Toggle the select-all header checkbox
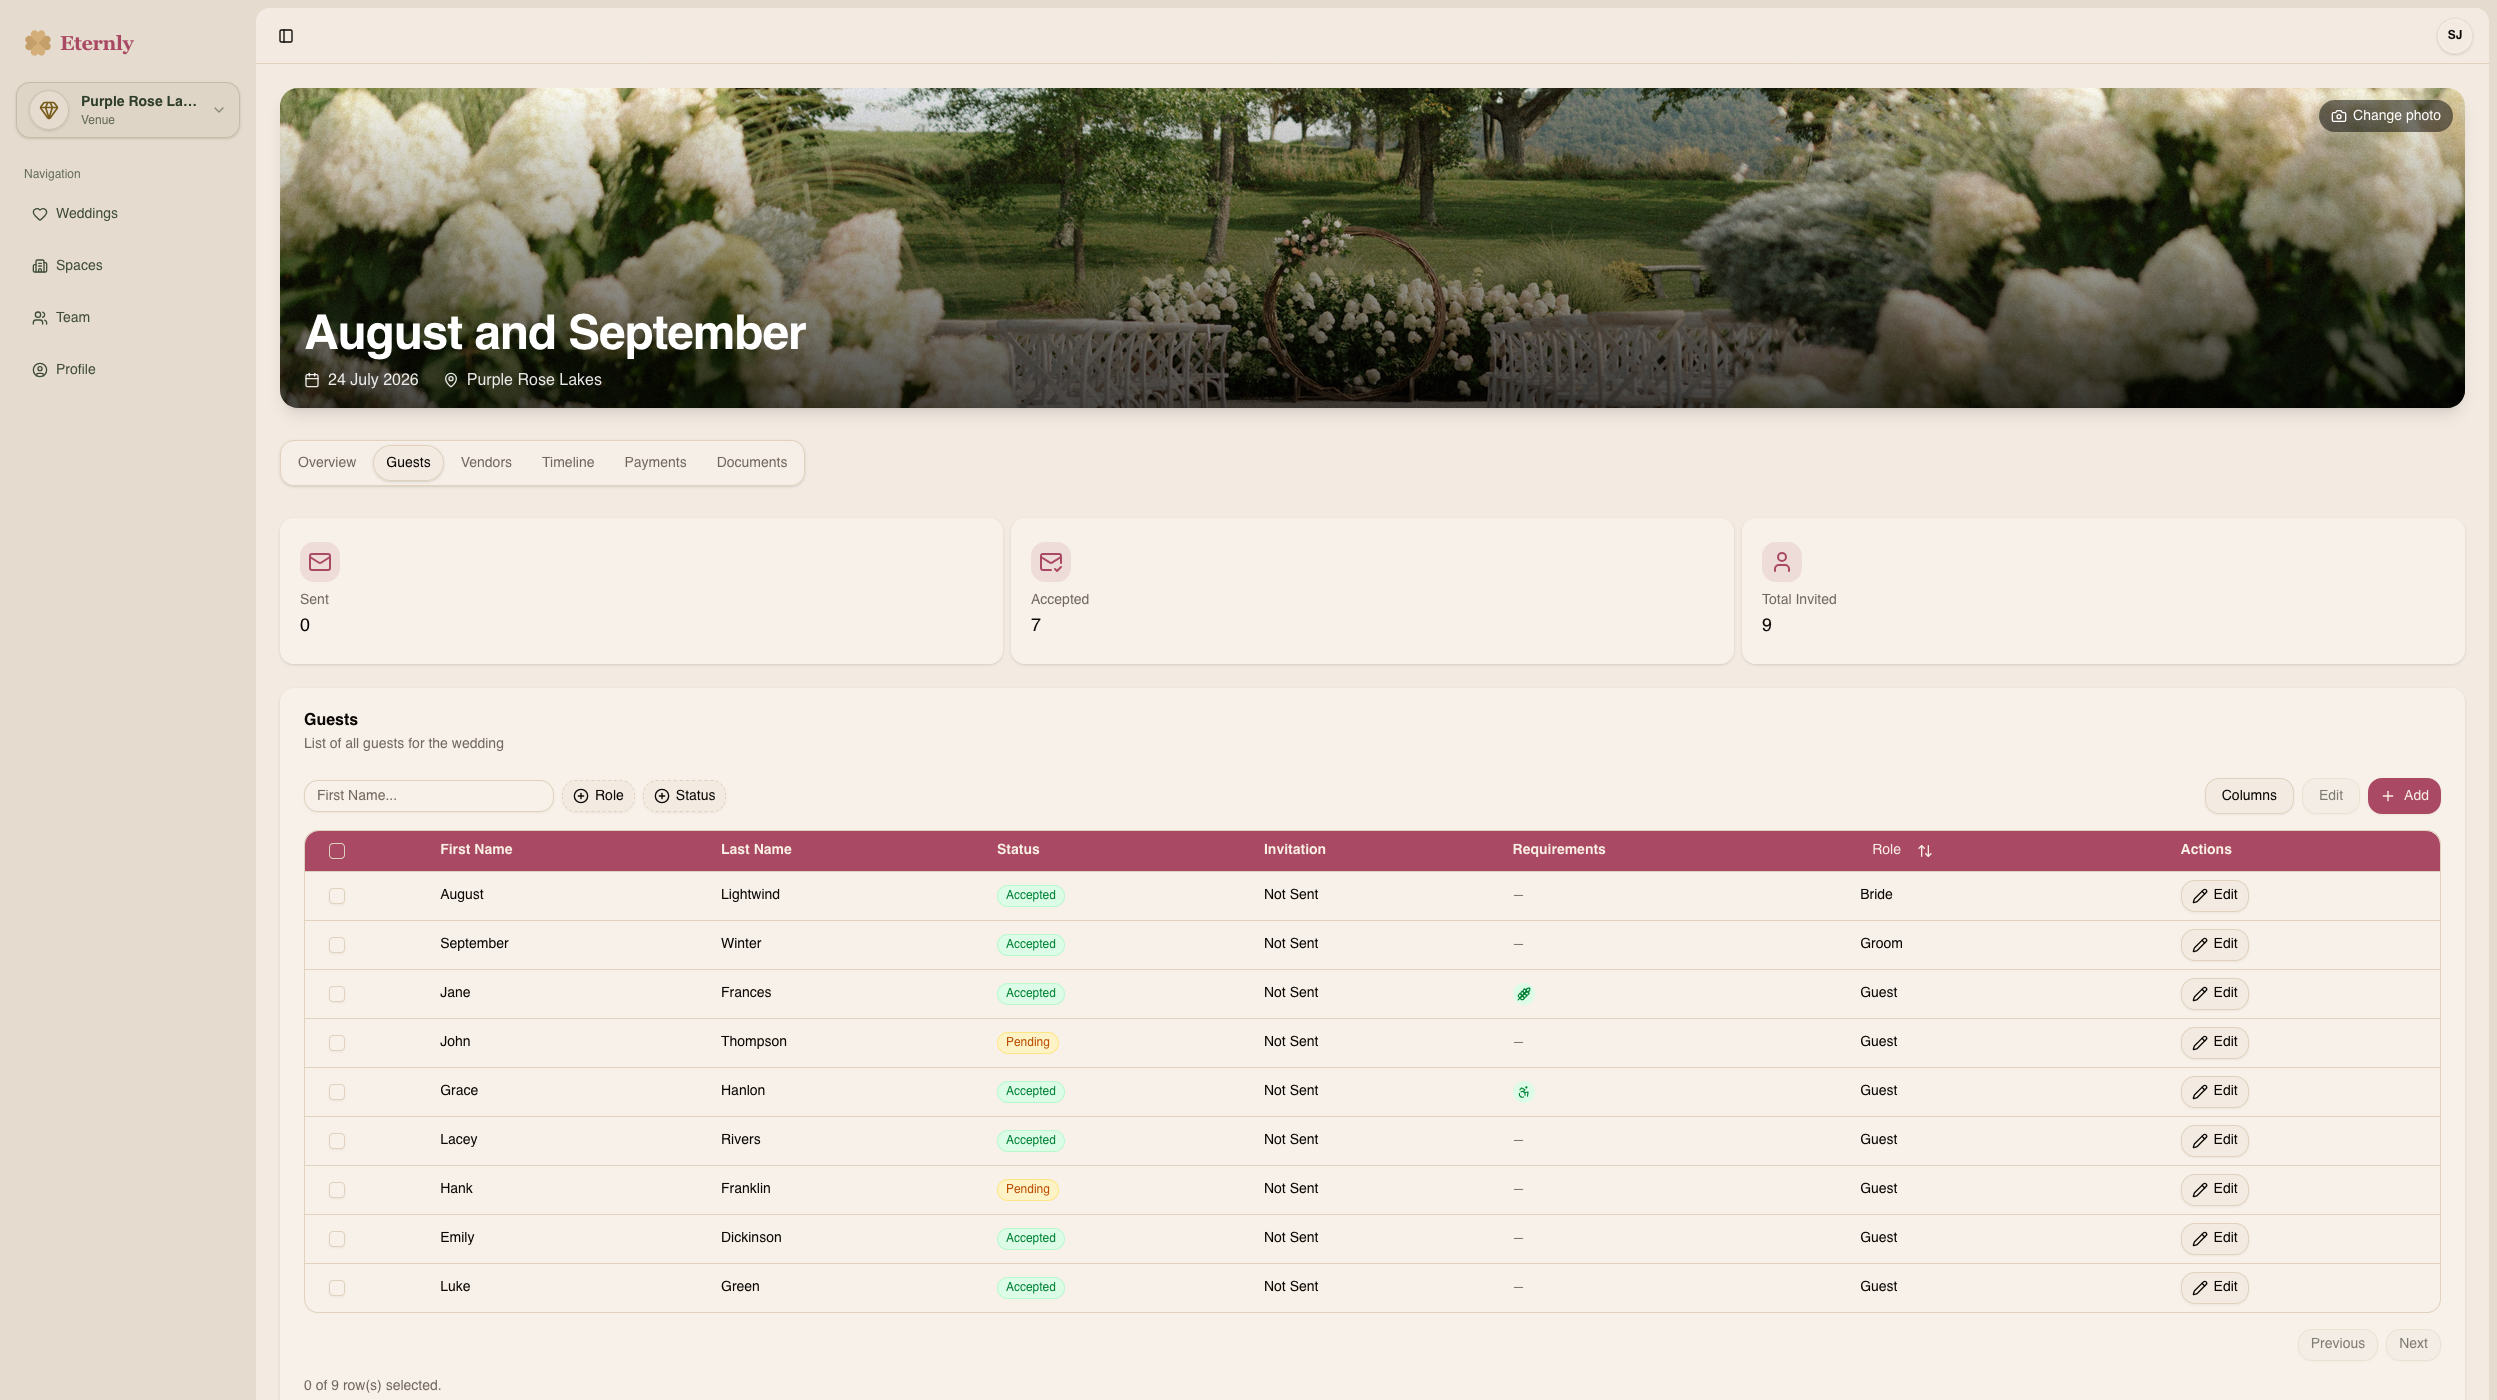This screenshot has width=2497, height=1400. pos(337,851)
